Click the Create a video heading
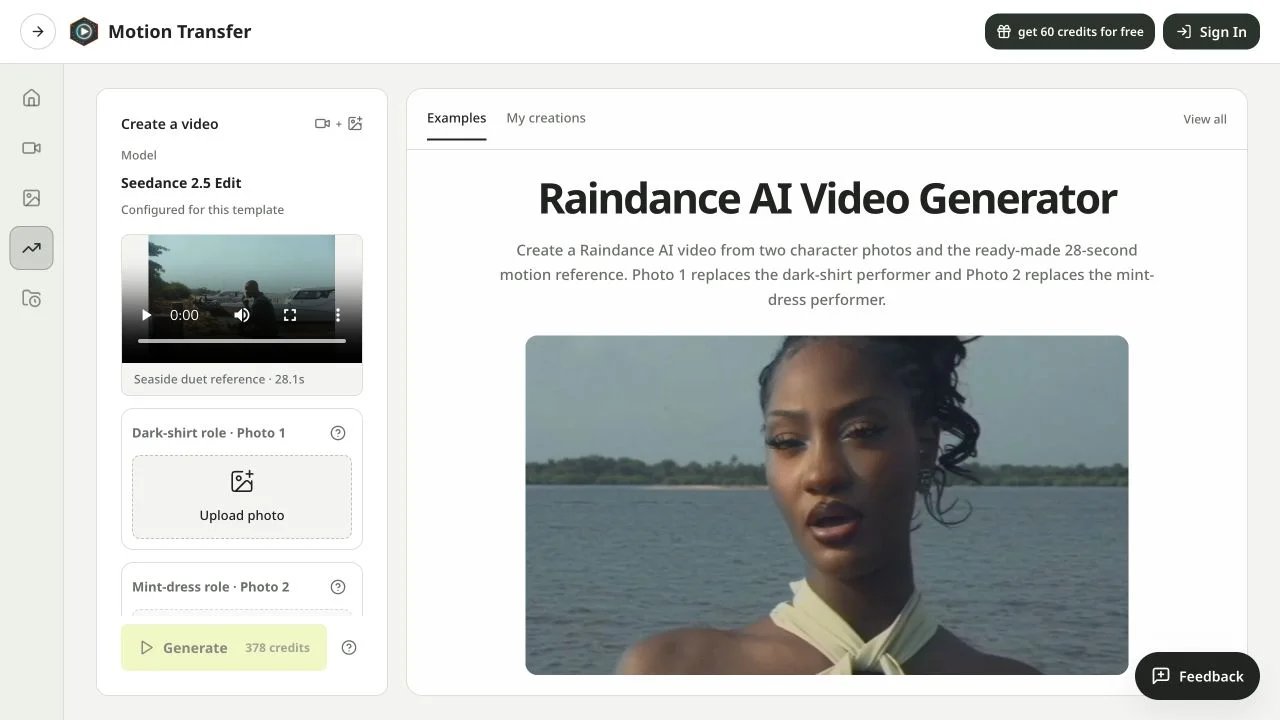Viewport: 1280px width, 720px height. coord(170,124)
